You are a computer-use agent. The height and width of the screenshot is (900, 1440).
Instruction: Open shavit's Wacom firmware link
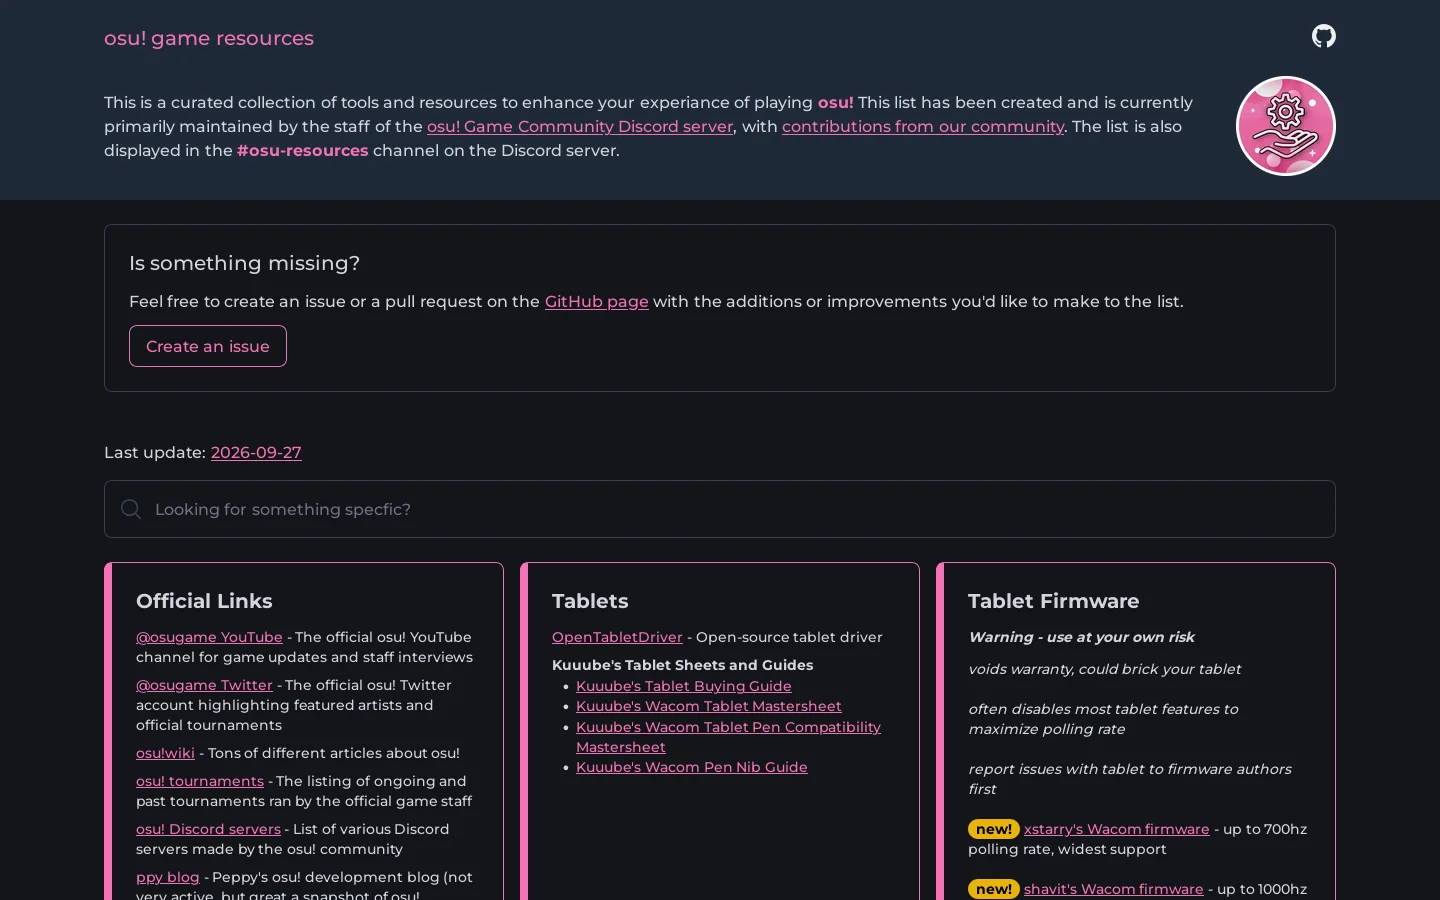click(x=1114, y=889)
